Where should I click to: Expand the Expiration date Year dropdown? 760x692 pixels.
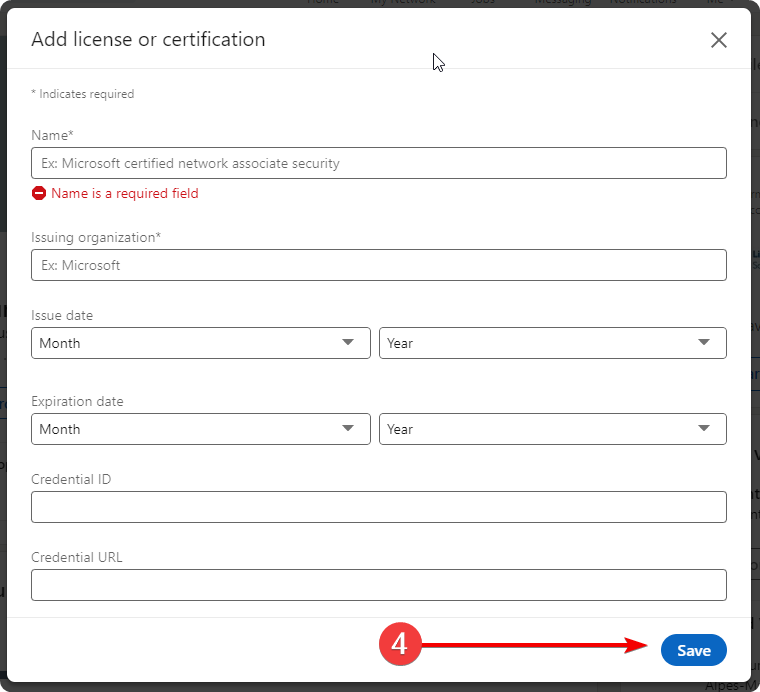point(552,429)
